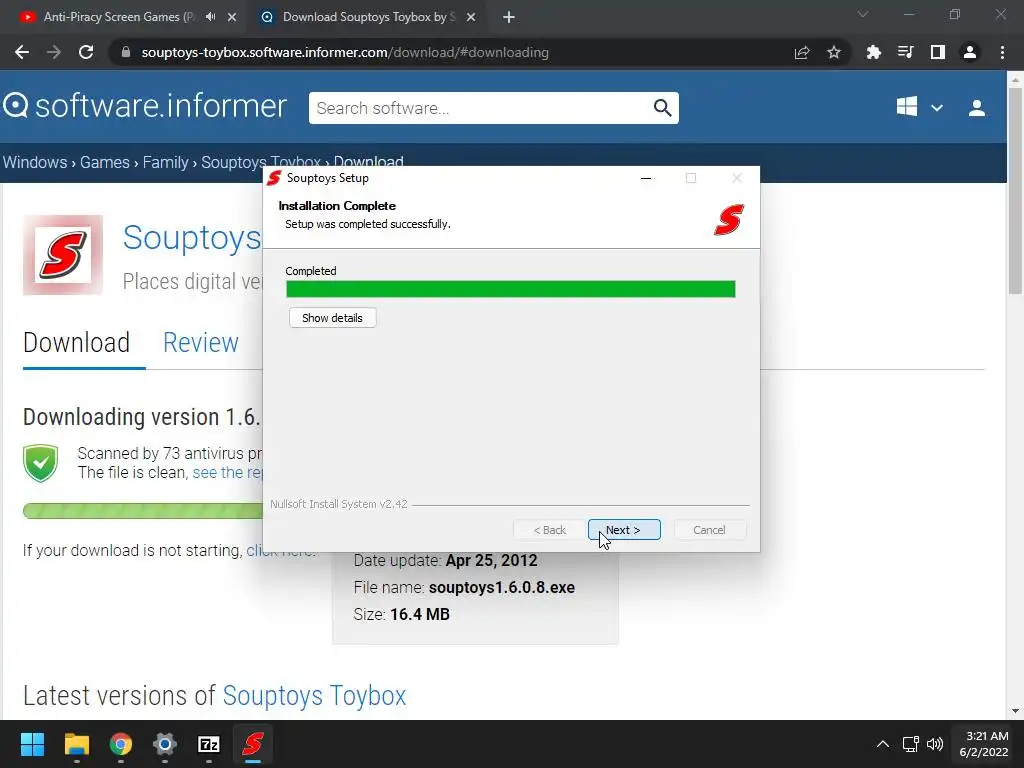Click the page vertical scrollbar thumb
The image size is (1024, 768).
click(x=1015, y=189)
